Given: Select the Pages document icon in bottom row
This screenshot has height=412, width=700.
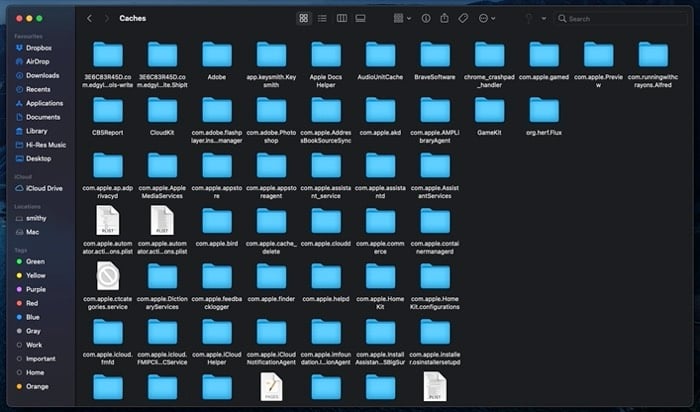Looking at the screenshot, I should point(271,387).
